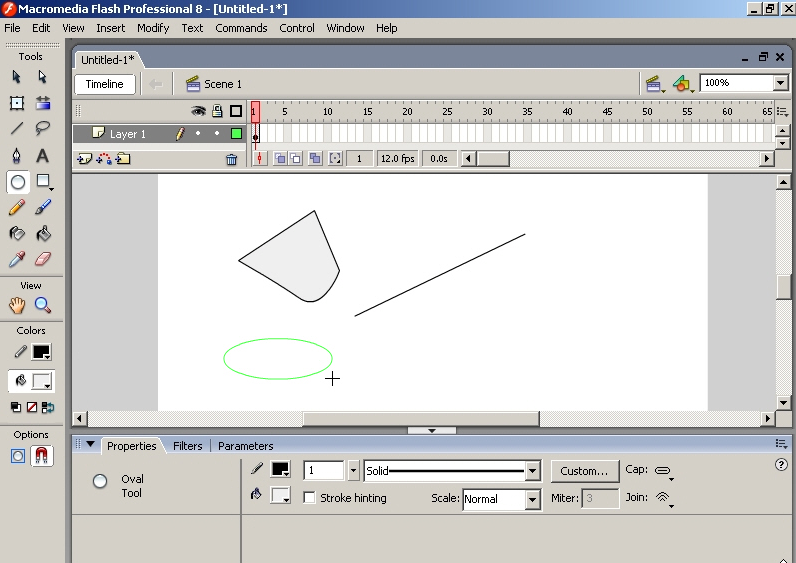
Task: Open the stage zoom percentage dropdown
Action: pos(781,83)
